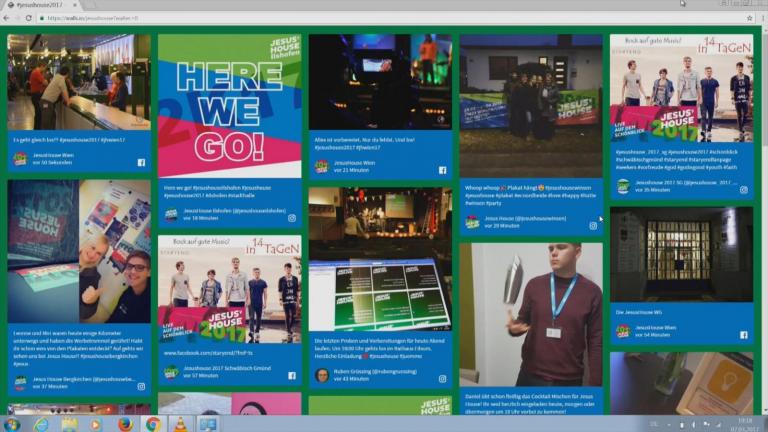This screenshot has height=432, width=768.
Task: Open the Chrome menu icon
Action: pyautogui.click(x=760, y=18)
